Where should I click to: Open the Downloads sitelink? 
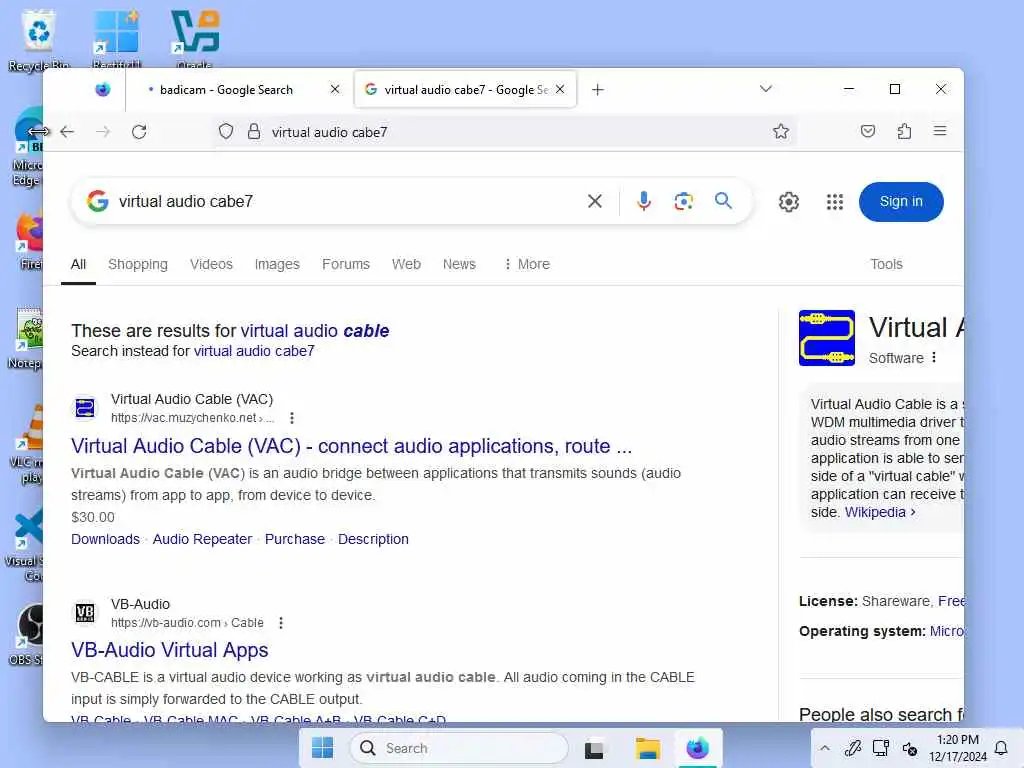pyautogui.click(x=105, y=539)
